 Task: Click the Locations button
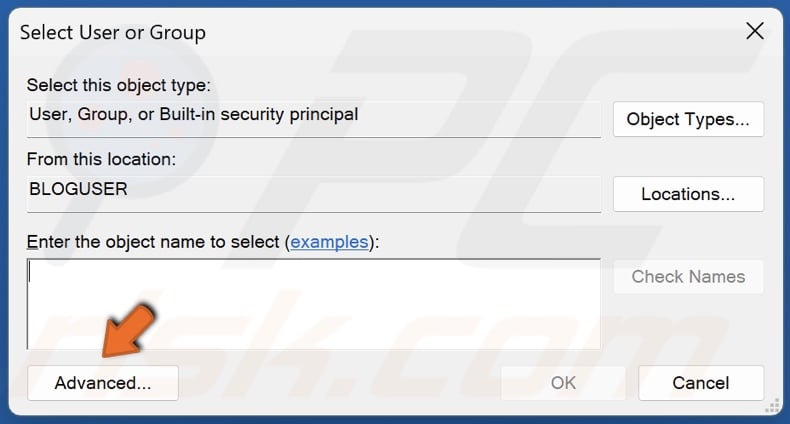click(x=687, y=194)
